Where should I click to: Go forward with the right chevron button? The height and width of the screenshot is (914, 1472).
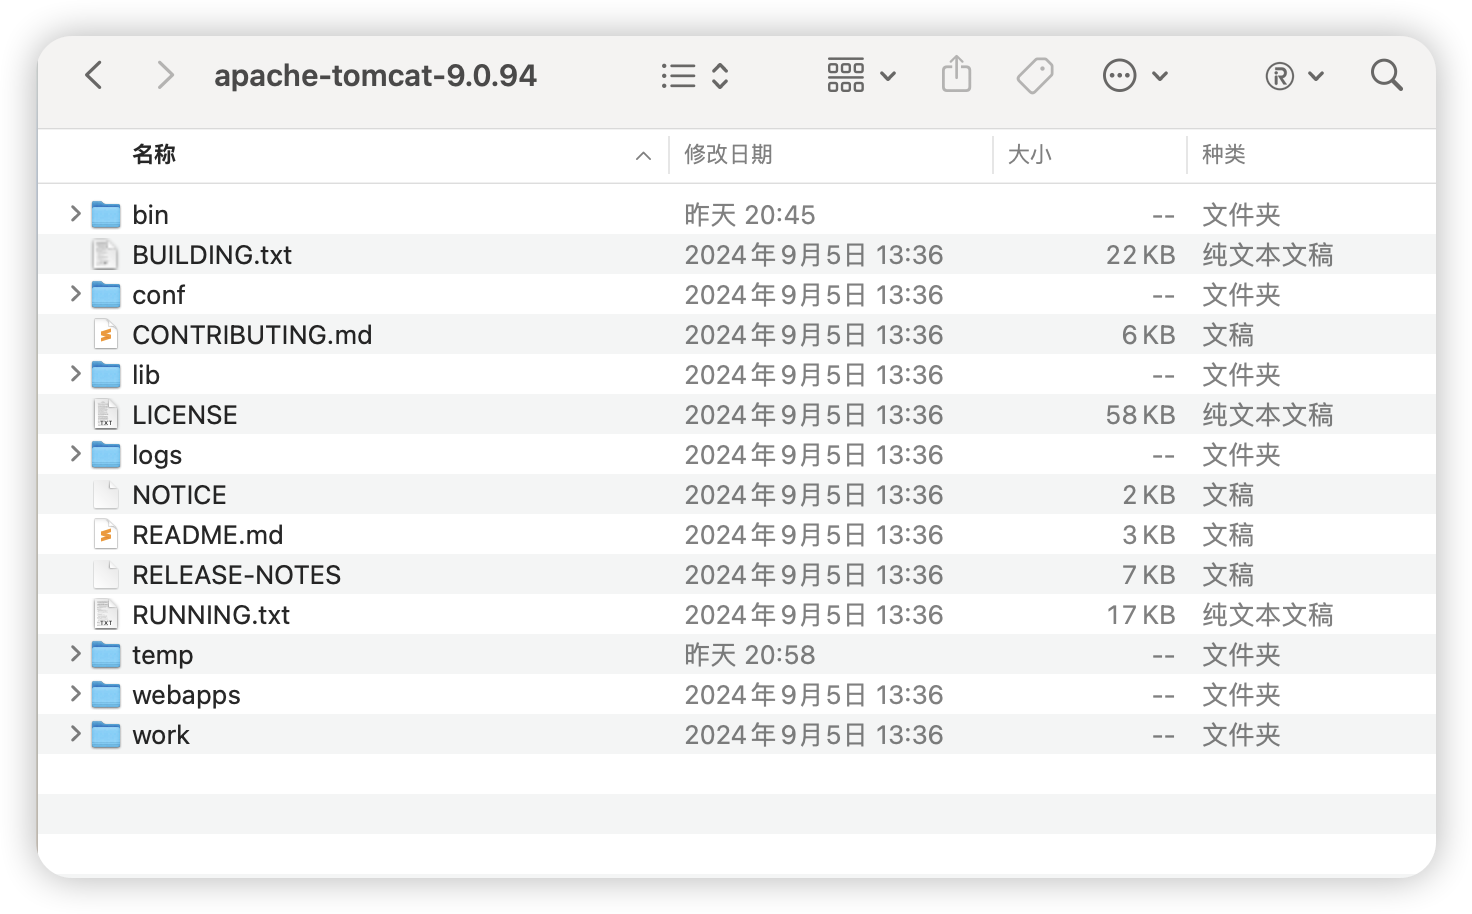tap(165, 75)
